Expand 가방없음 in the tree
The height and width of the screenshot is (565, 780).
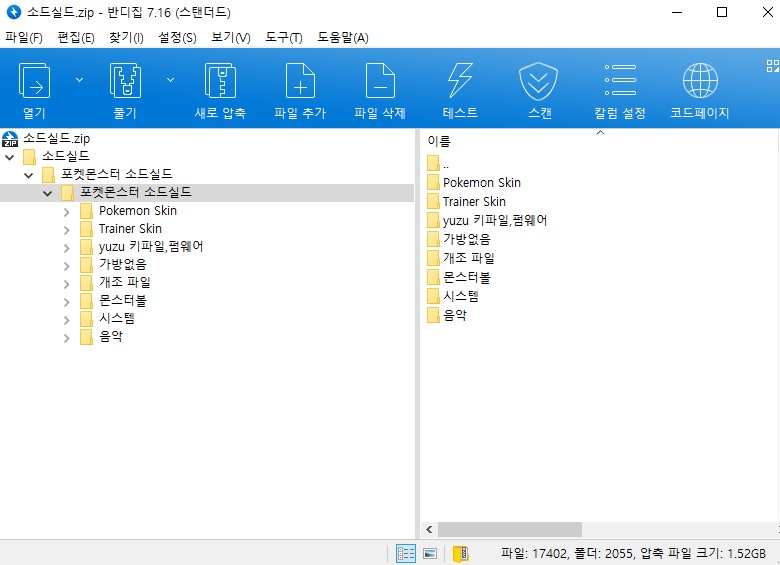click(67, 266)
